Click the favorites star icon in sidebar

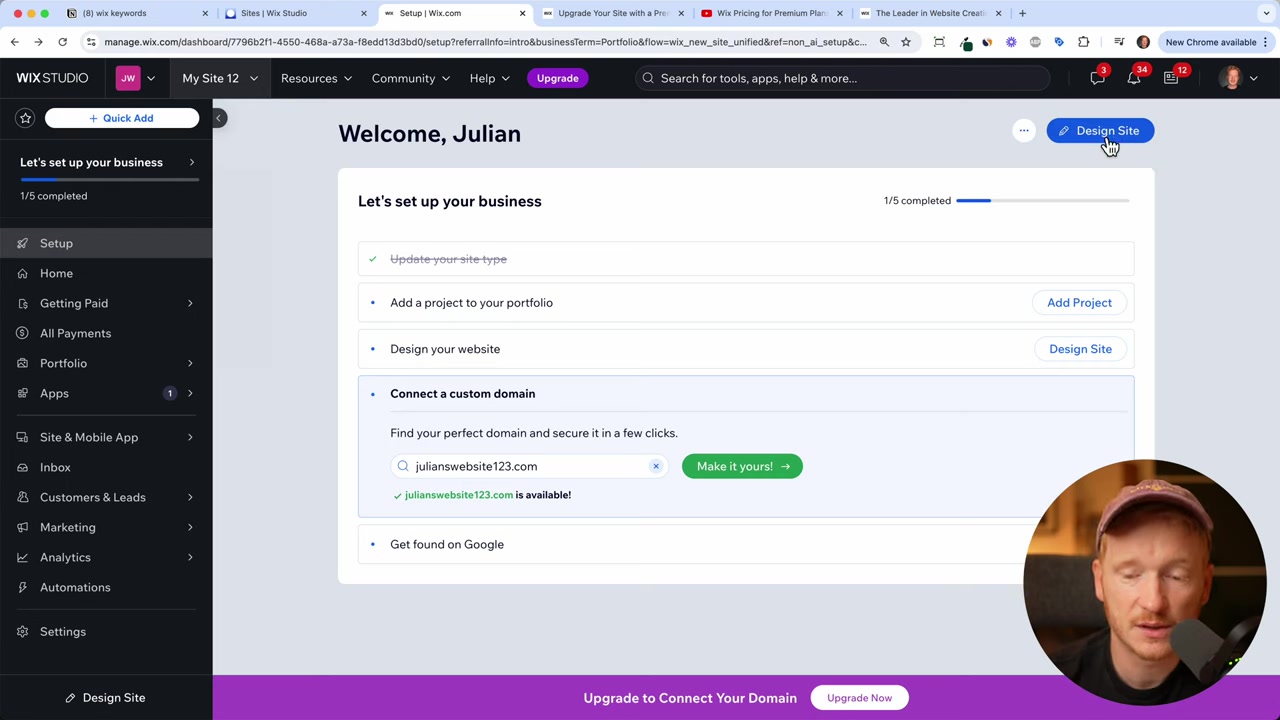click(26, 118)
